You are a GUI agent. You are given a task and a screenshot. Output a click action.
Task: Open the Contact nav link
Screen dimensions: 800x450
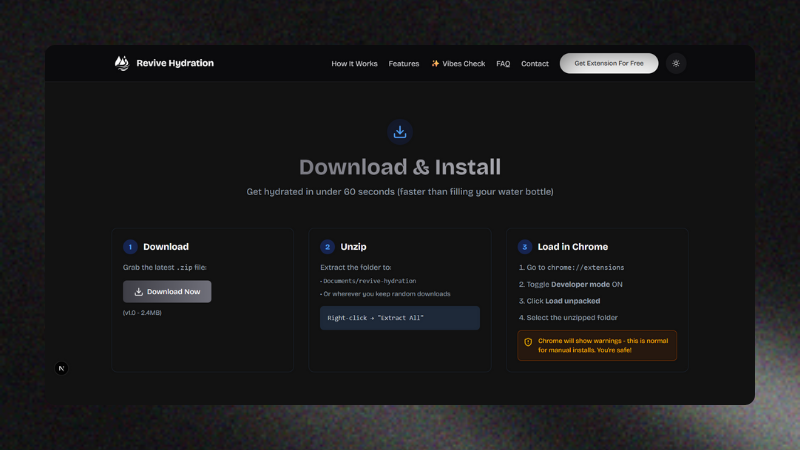tap(535, 64)
